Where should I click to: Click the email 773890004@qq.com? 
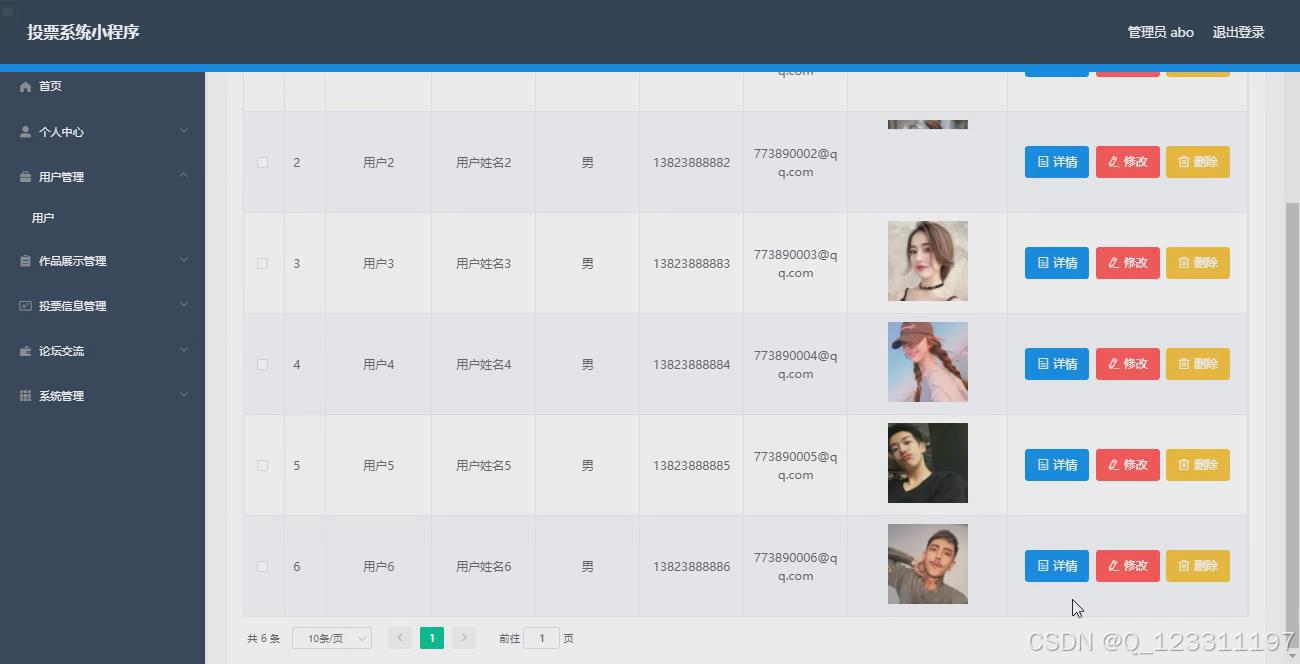(x=796, y=365)
